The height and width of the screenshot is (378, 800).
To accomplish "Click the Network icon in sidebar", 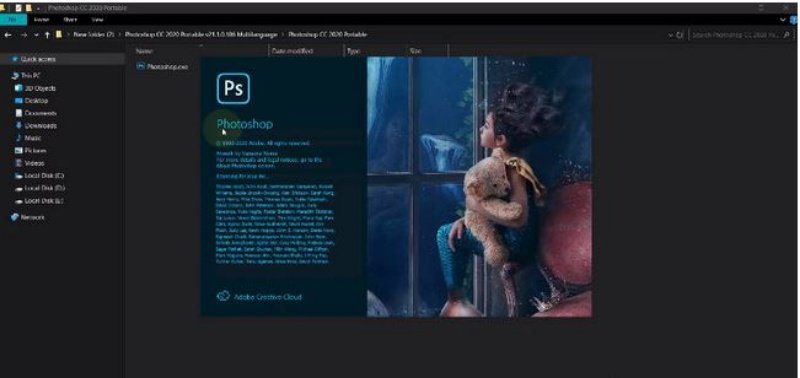I will 15,217.
